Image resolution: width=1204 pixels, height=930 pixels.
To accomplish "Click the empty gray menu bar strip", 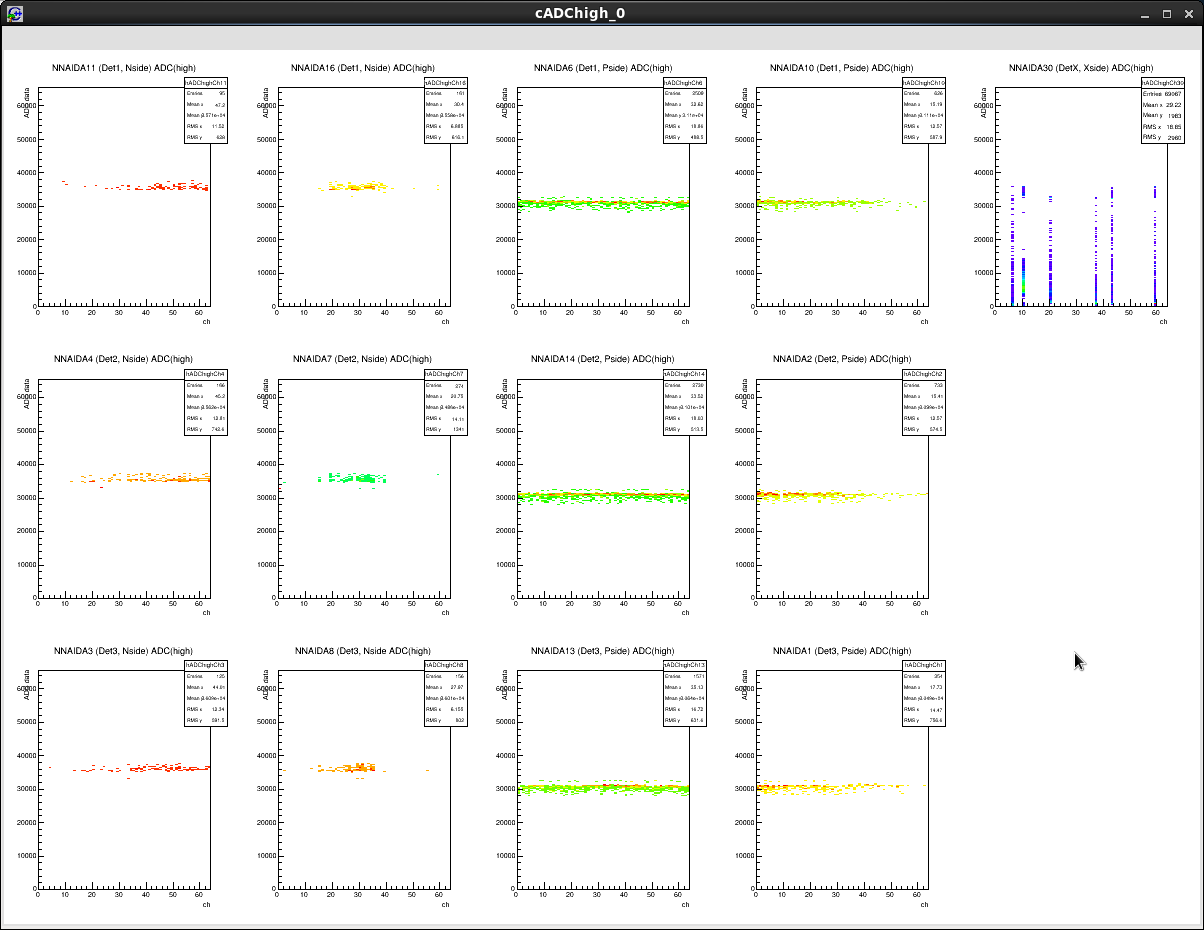I will (x=600, y=38).
